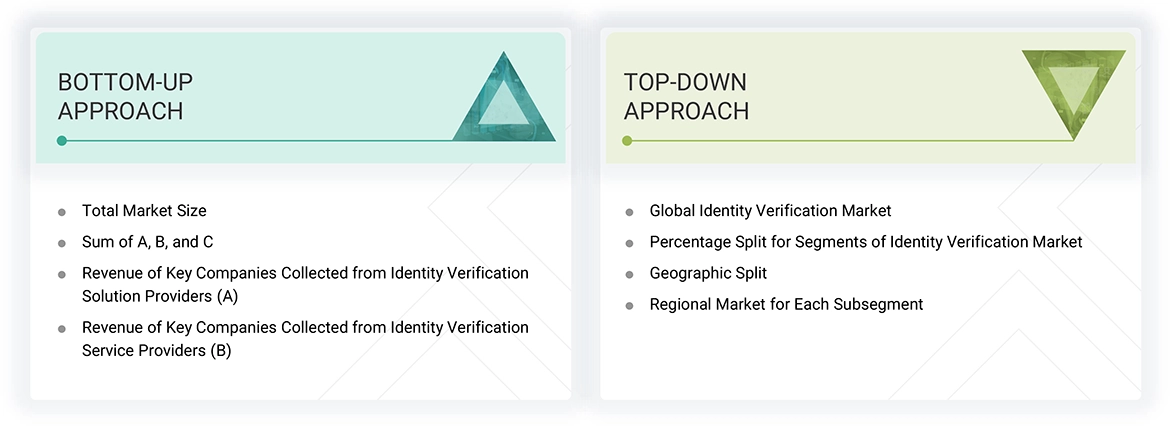Click the Top-Down Approach heading
This screenshot has width=1170, height=426.
(x=686, y=96)
